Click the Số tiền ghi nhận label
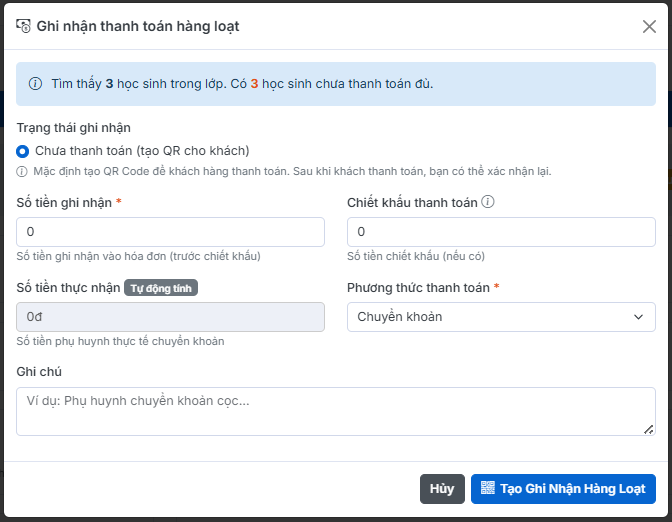This screenshot has height=522, width=672. click(x=64, y=203)
